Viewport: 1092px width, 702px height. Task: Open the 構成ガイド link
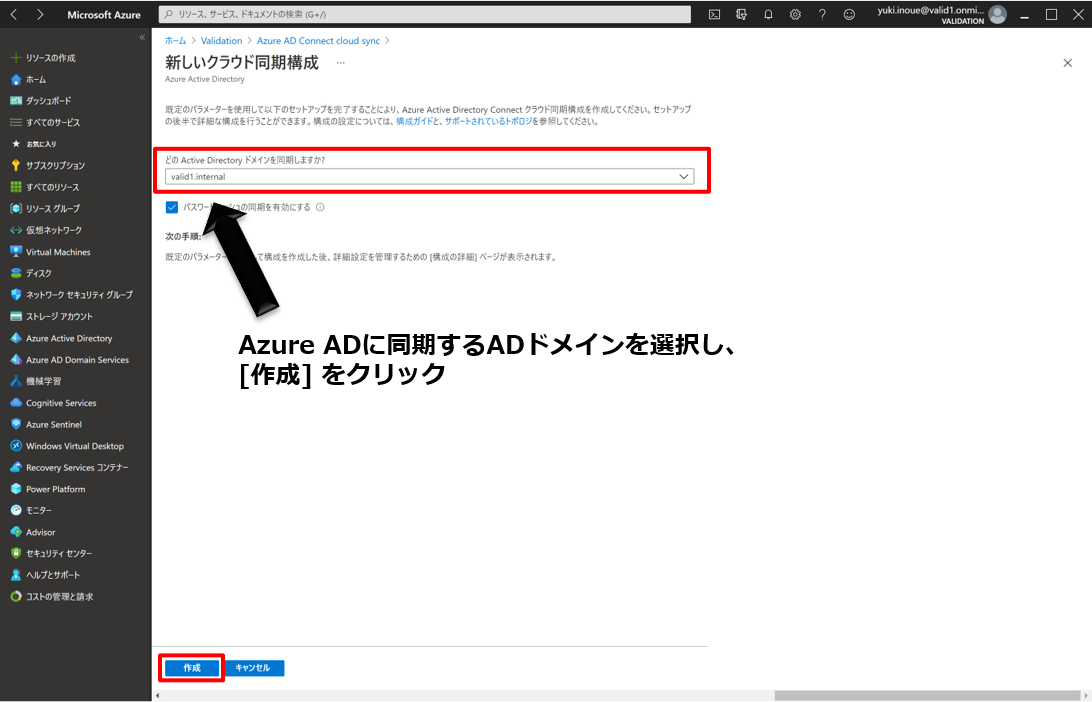[x=414, y=121]
